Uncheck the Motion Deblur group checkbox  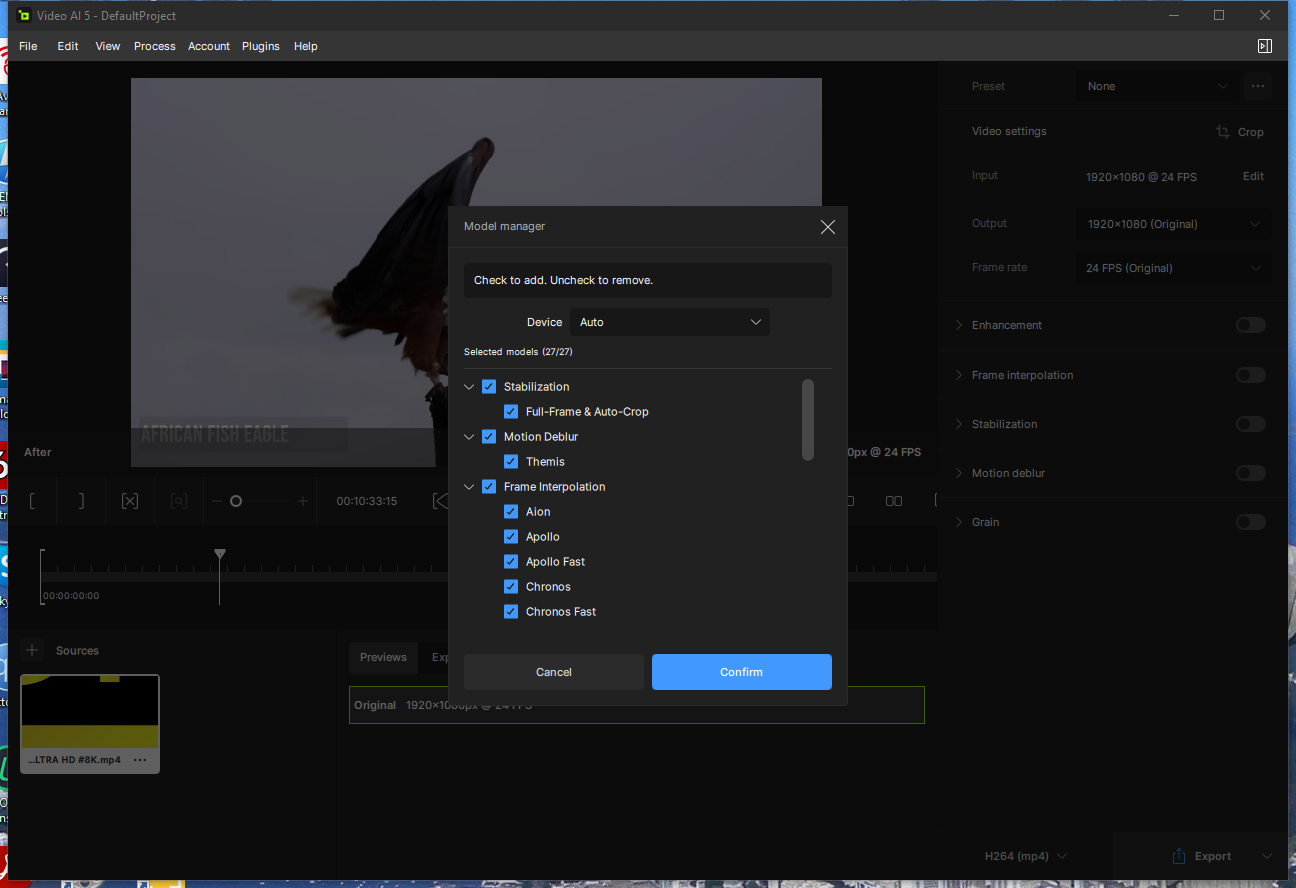pos(489,437)
